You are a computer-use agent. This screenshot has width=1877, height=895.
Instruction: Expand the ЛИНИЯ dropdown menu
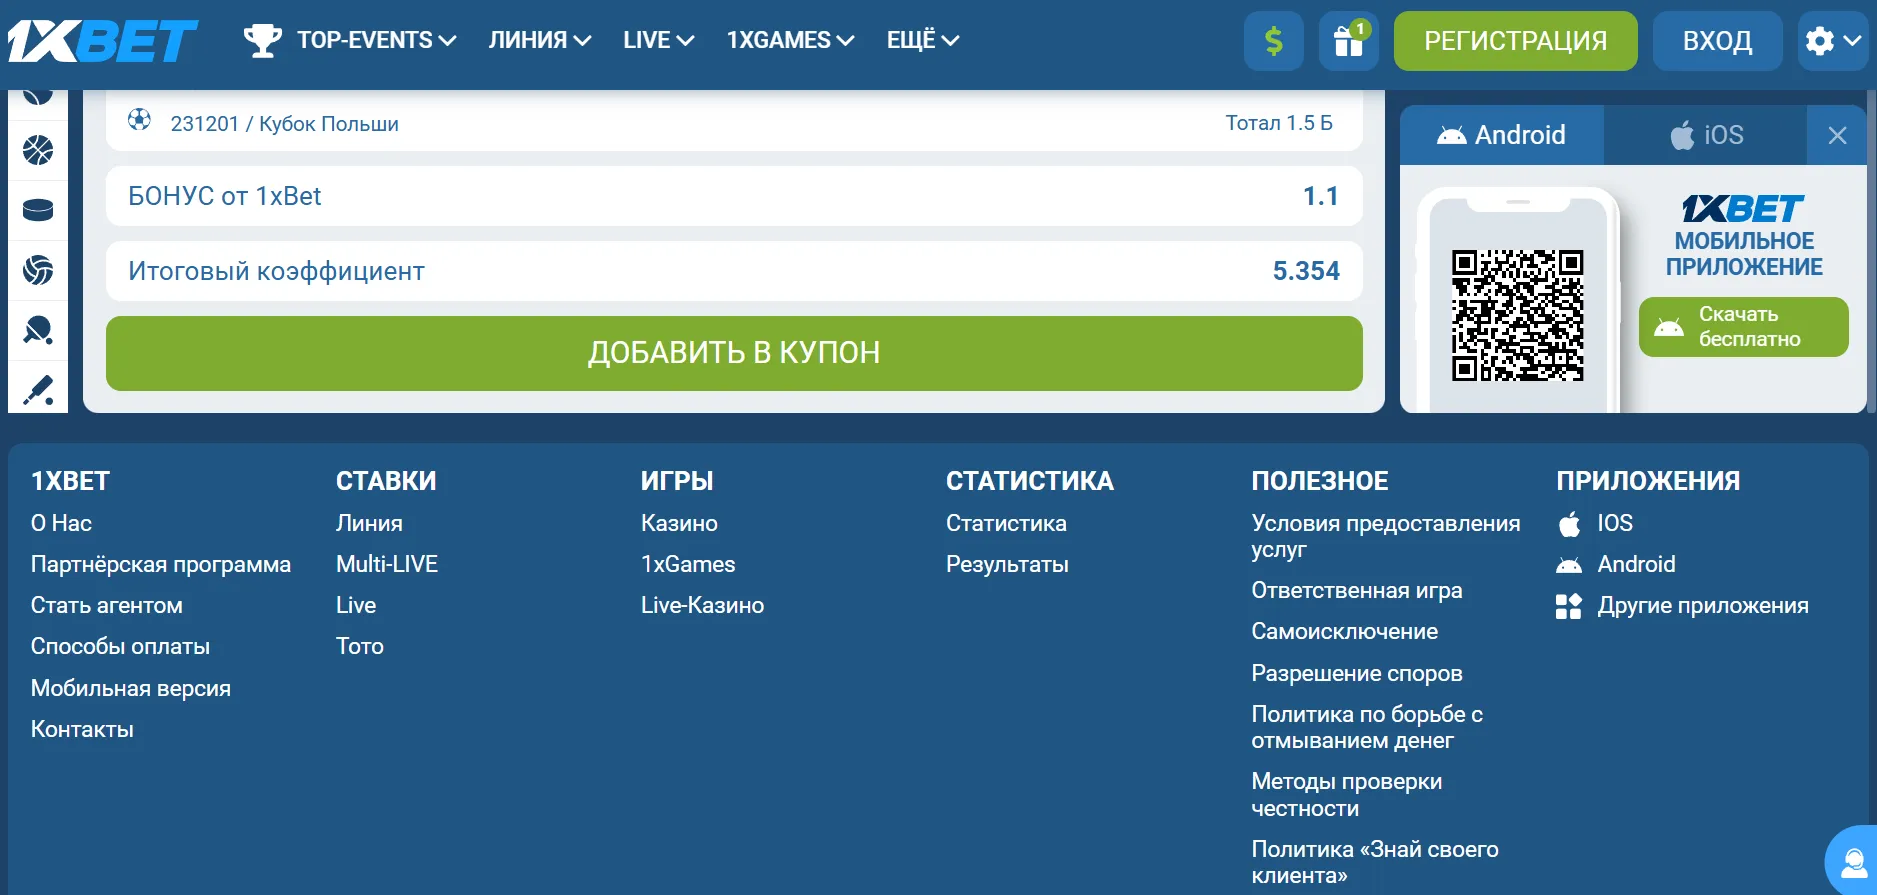click(539, 41)
